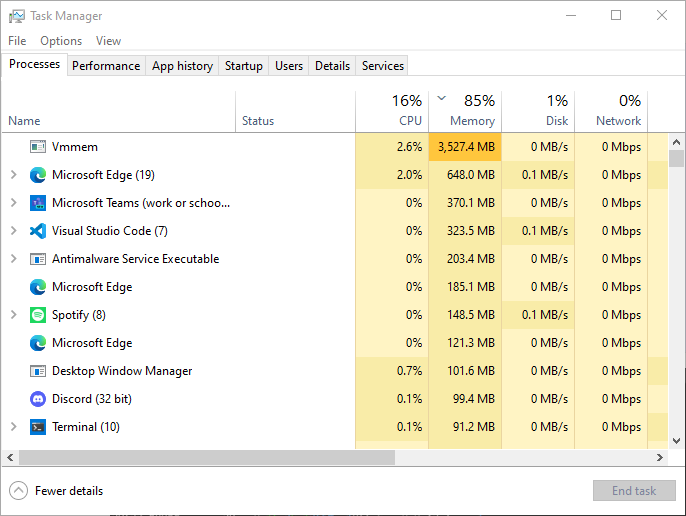686x516 pixels.
Task: Click the Memory column sort arrow
Action: tap(442, 98)
